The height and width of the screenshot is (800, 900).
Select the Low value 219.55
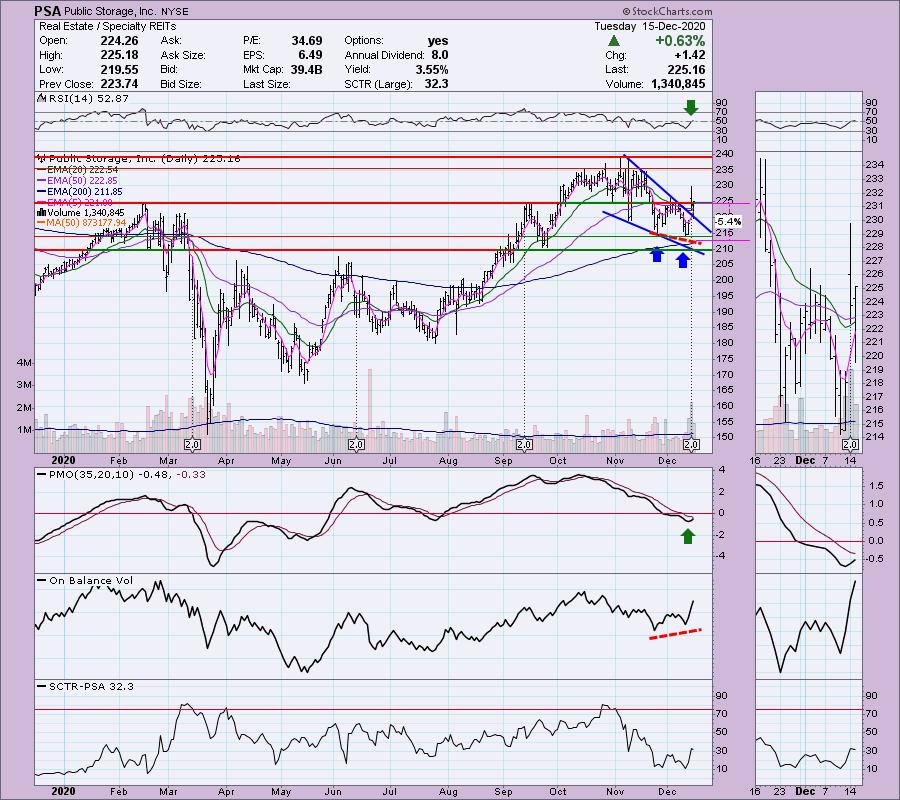[x=119, y=69]
